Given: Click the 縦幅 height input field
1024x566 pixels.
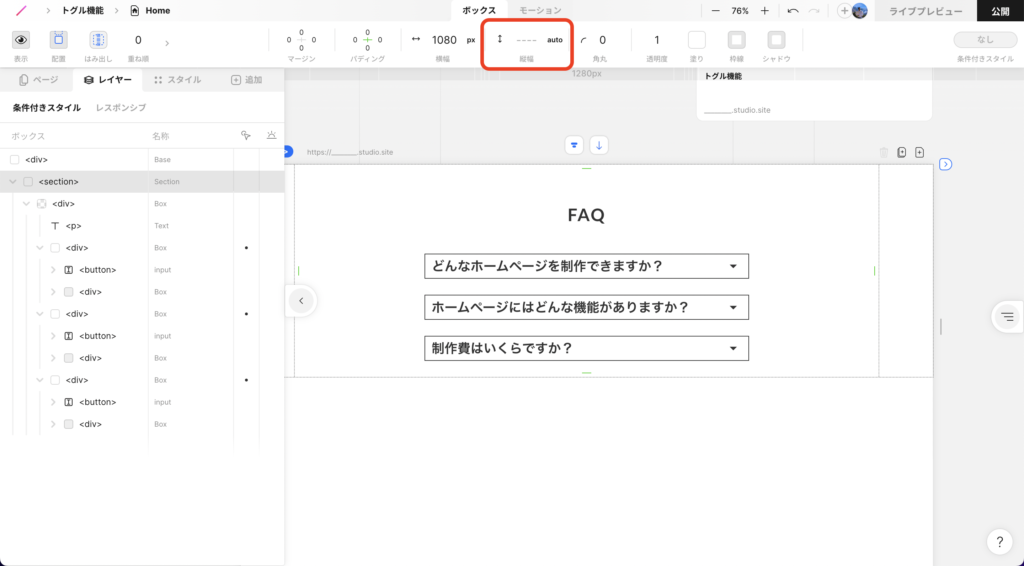Looking at the screenshot, I should click(x=526, y=40).
